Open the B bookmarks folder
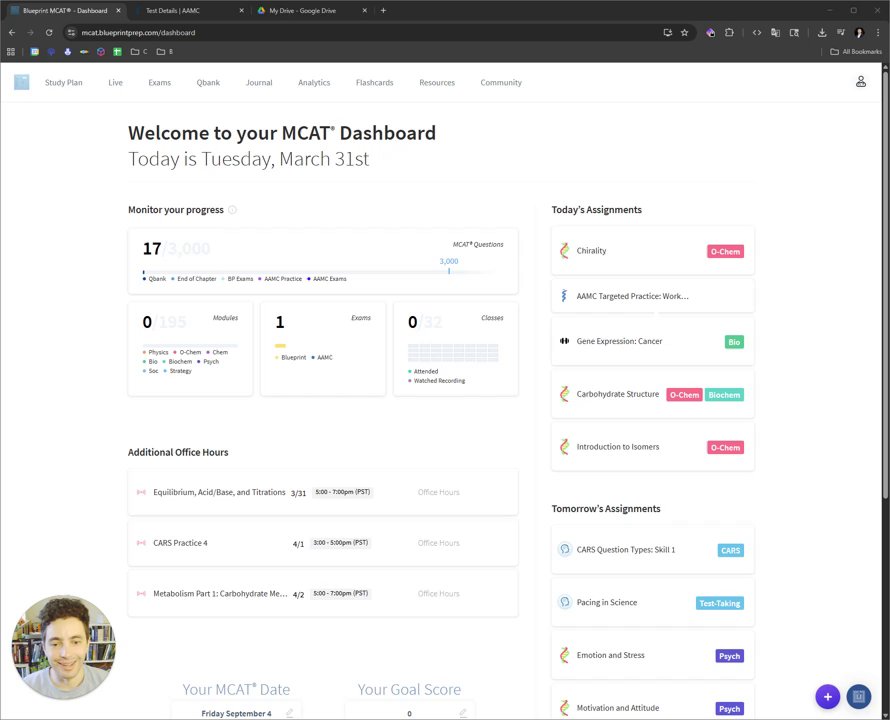The image size is (890, 720). (165, 52)
